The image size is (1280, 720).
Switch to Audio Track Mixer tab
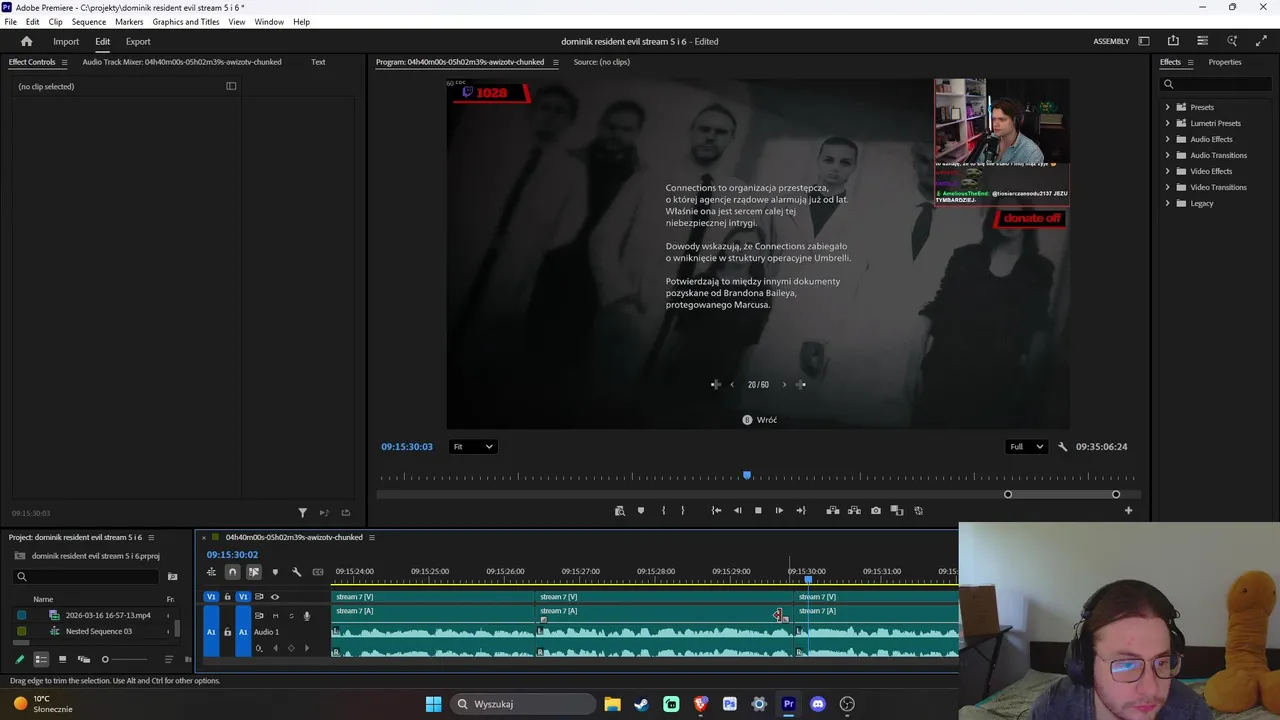point(182,62)
